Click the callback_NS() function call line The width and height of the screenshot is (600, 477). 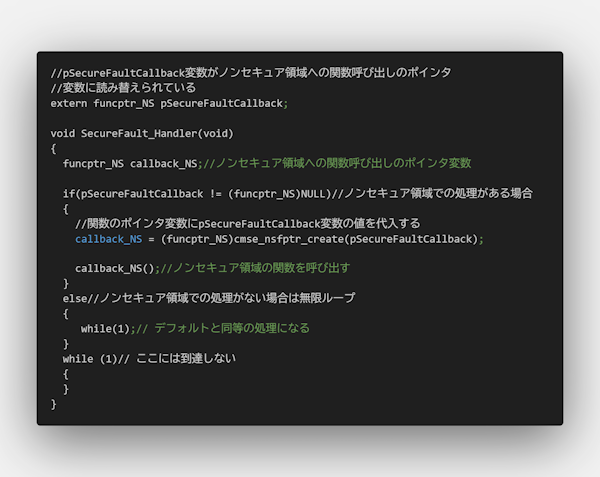pyautogui.click(x=115, y=268)
